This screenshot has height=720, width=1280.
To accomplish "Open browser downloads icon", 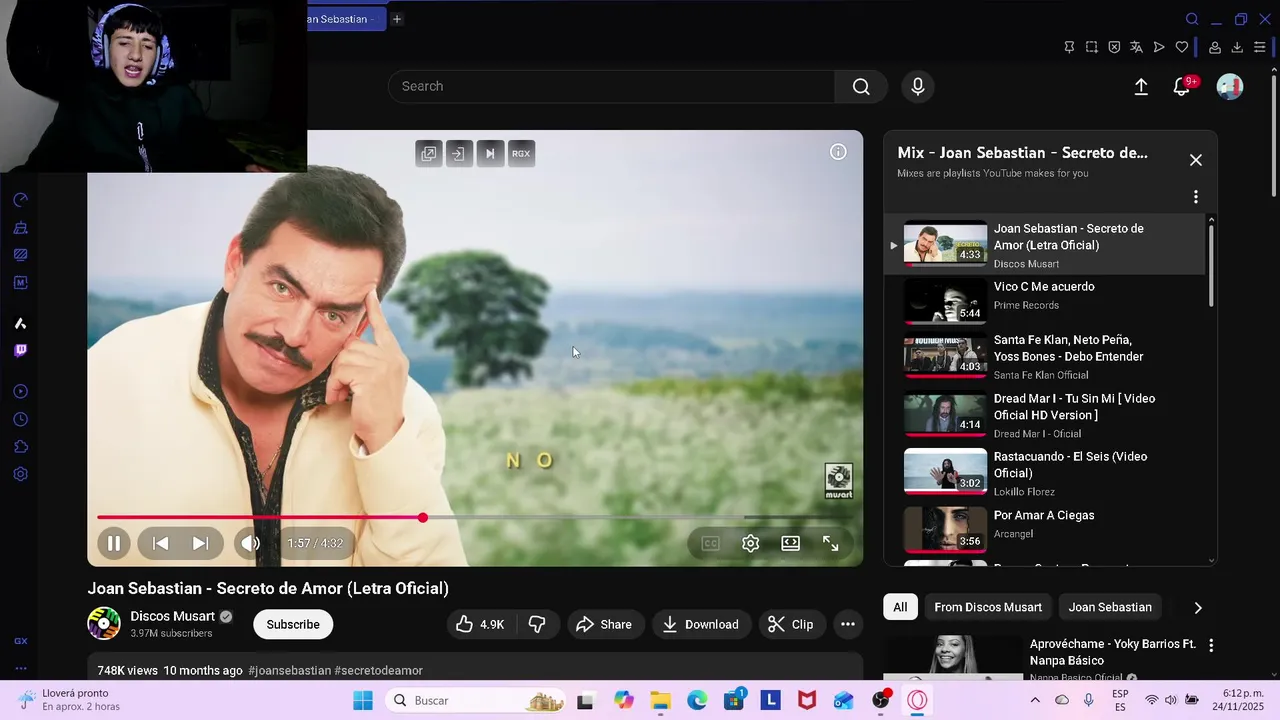I will [x=1237, y=47].
